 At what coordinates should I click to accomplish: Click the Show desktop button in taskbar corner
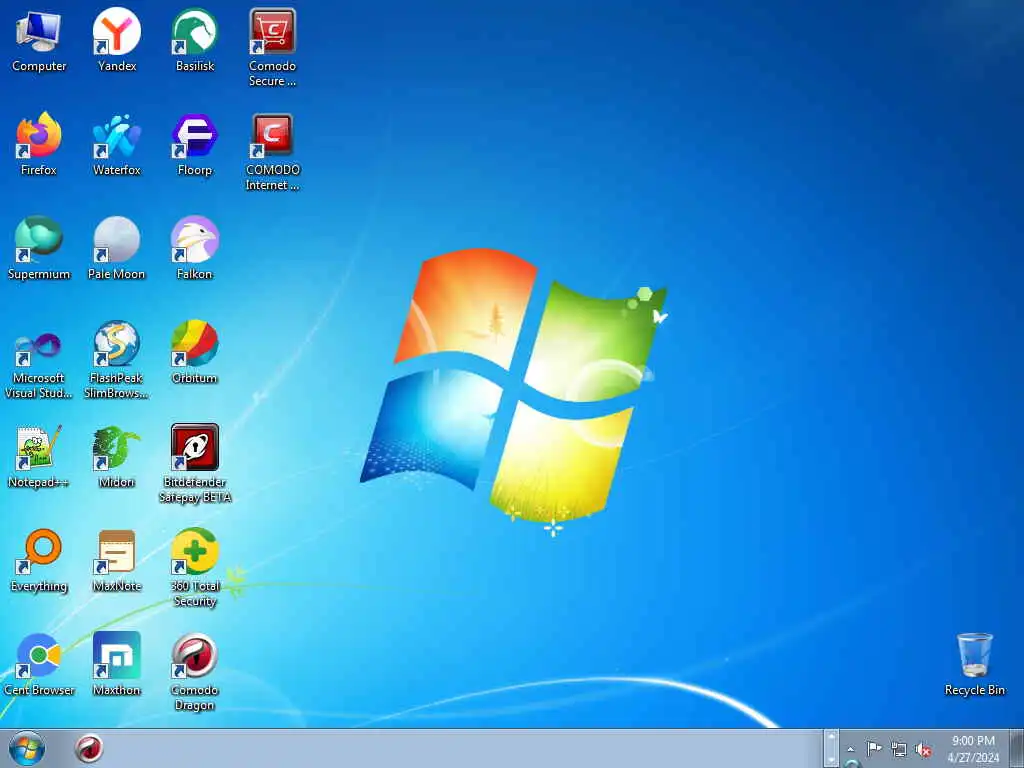coord(1016,748)
